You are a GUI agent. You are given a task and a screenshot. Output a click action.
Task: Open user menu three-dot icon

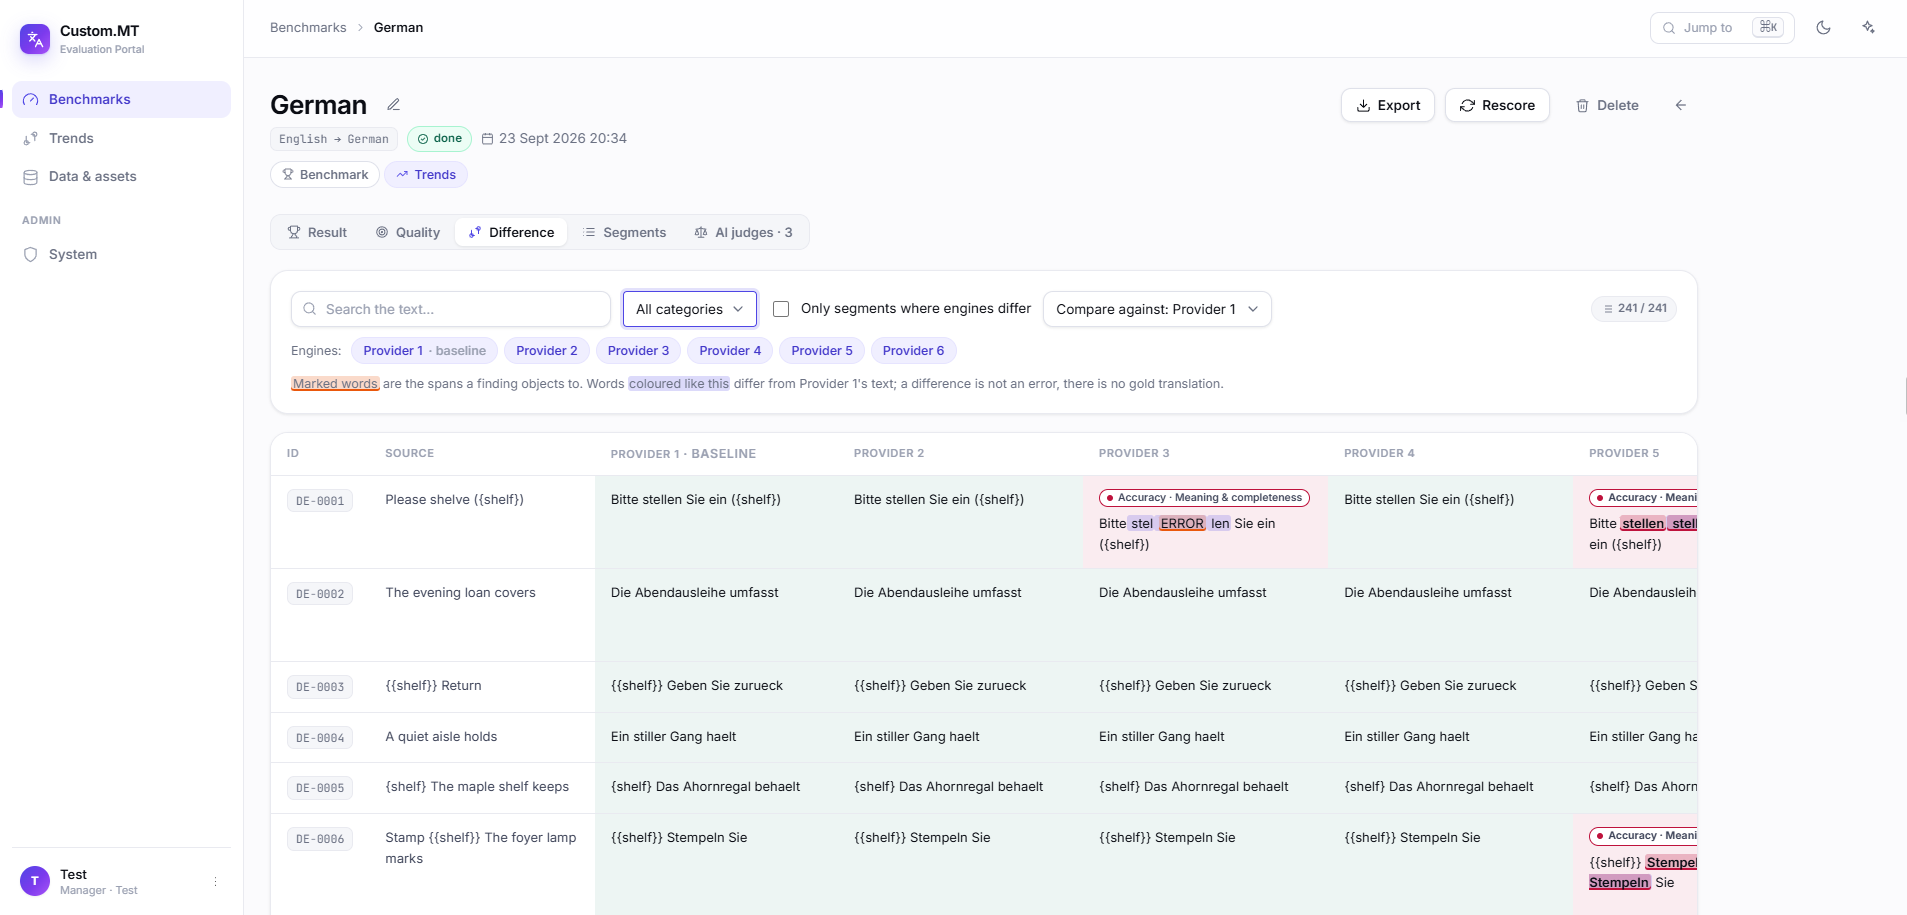point(215,881)
